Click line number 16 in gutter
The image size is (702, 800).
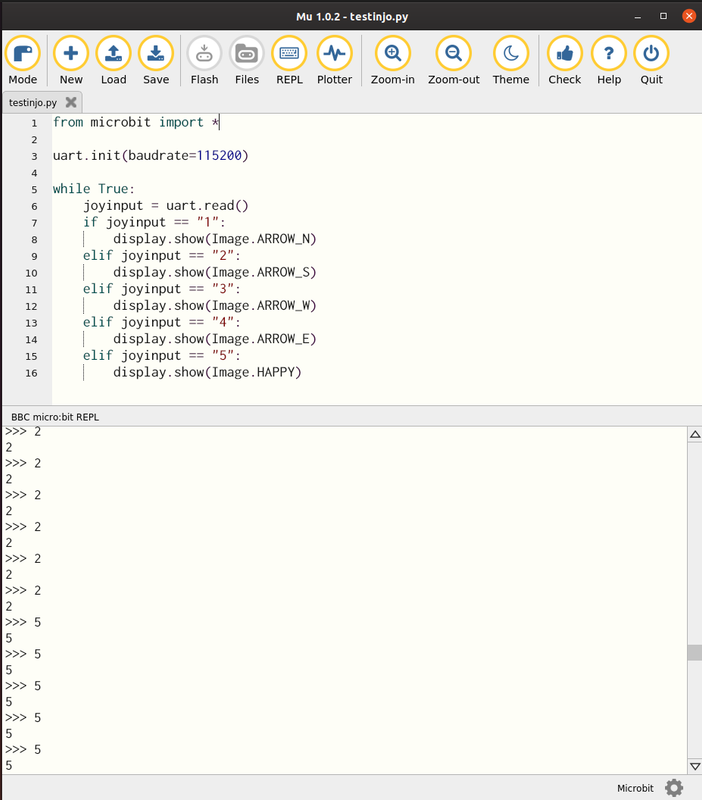[x=32, y=373]
